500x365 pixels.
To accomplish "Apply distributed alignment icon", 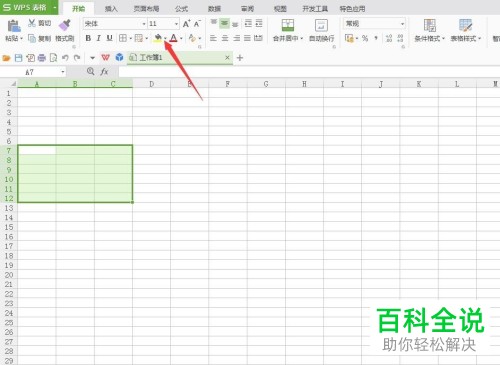I will [258, 38].
